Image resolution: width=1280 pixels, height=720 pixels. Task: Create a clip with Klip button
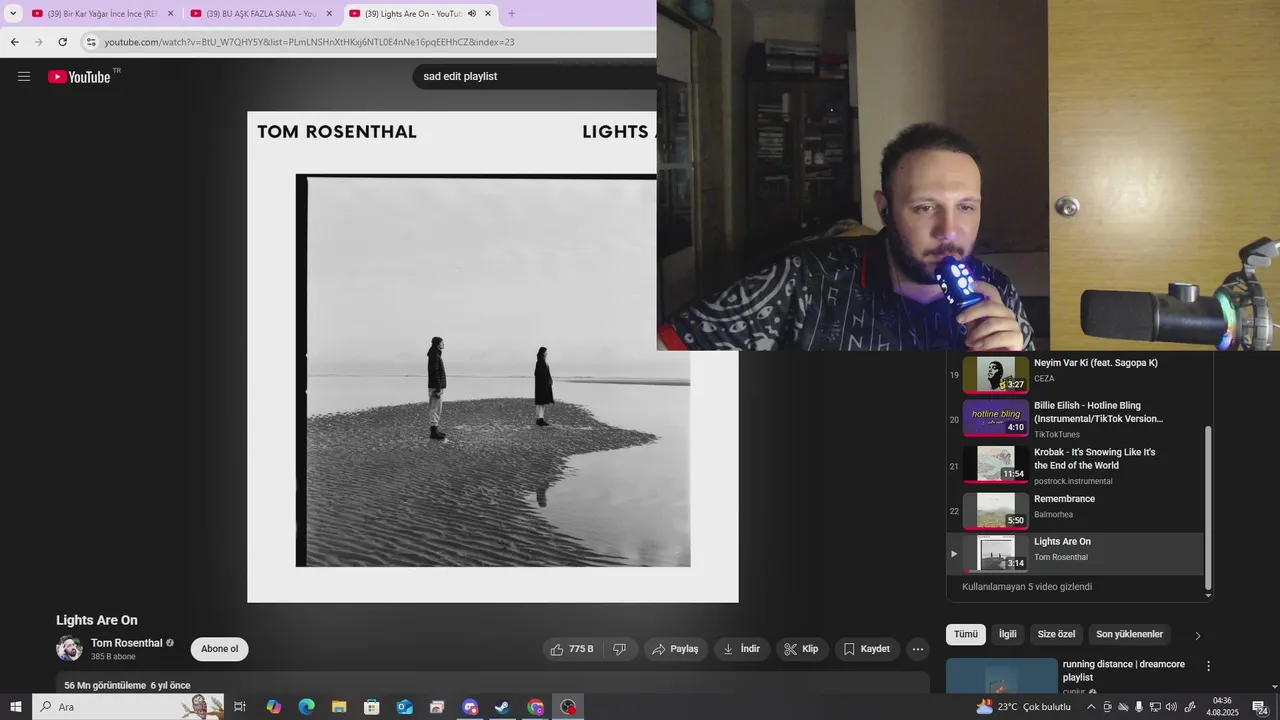801,649
